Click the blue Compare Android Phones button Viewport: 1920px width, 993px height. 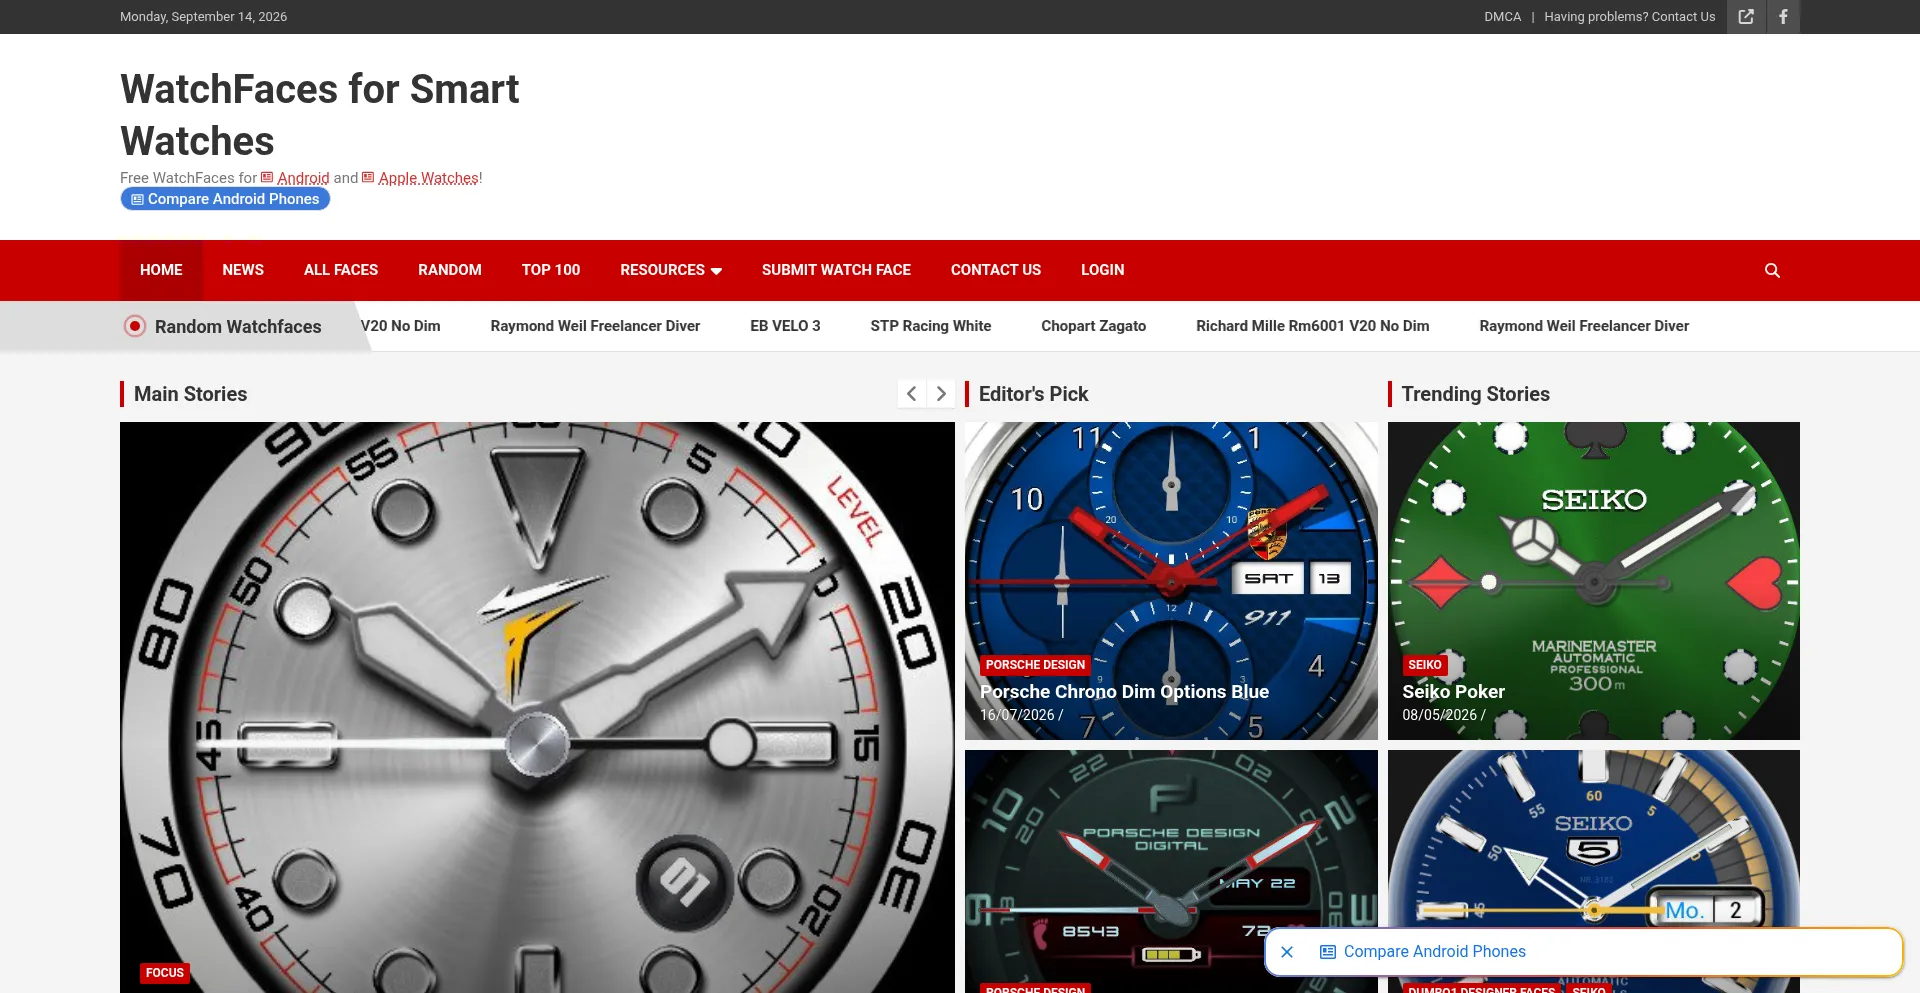[x=225, y=199]
